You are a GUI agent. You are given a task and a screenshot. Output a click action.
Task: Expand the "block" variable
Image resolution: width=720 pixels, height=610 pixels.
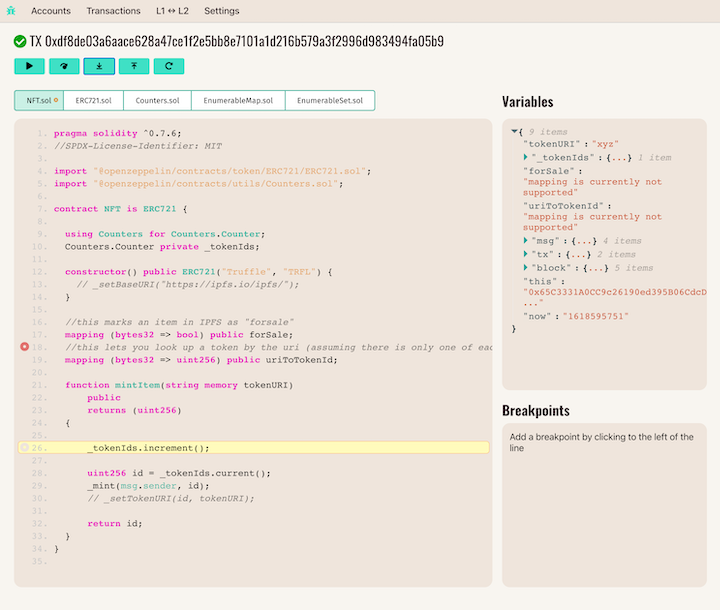526,268
